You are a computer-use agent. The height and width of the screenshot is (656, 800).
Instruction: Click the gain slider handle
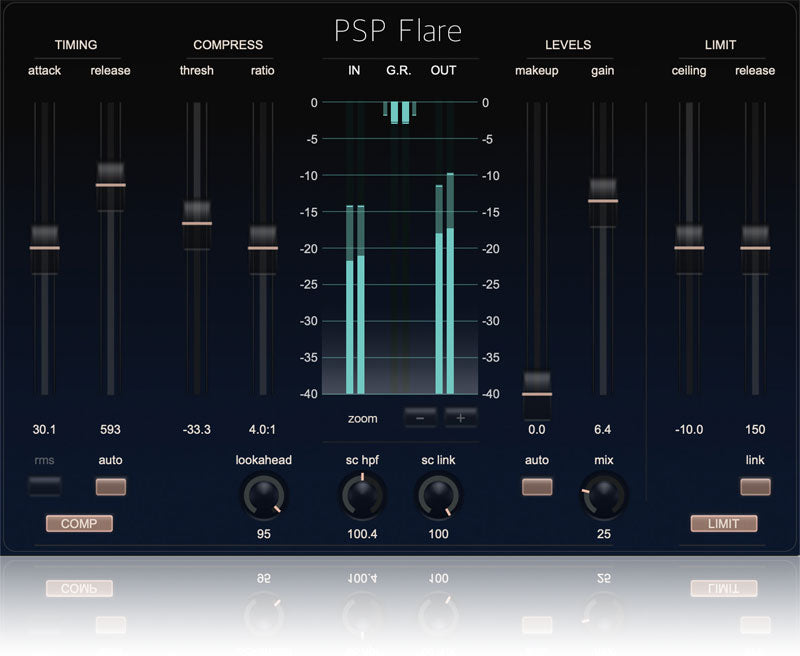(x=603, y=201)
